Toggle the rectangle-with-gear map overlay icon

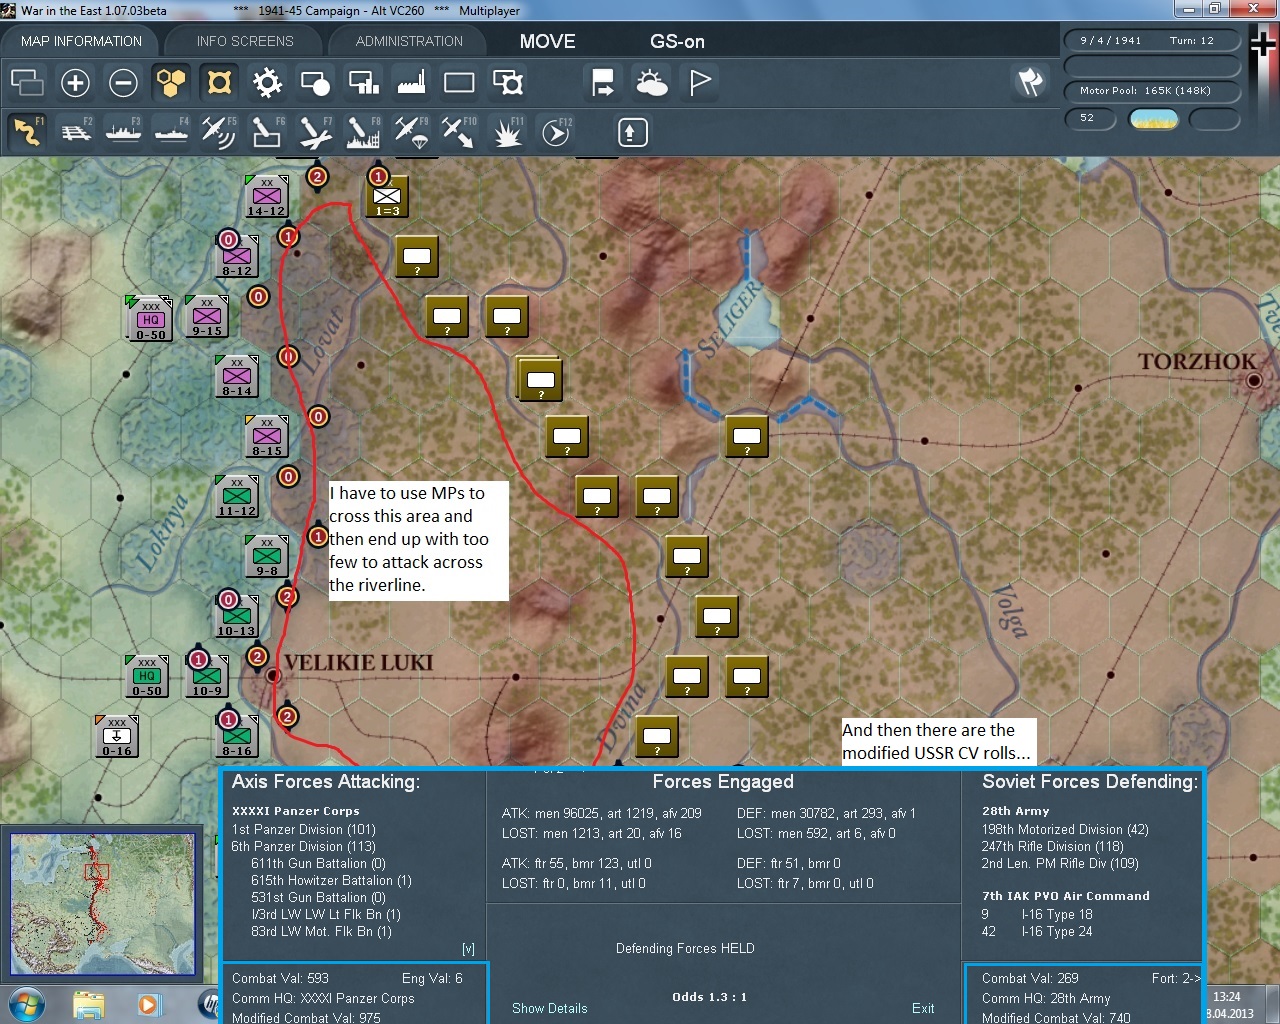click(507, 83)
